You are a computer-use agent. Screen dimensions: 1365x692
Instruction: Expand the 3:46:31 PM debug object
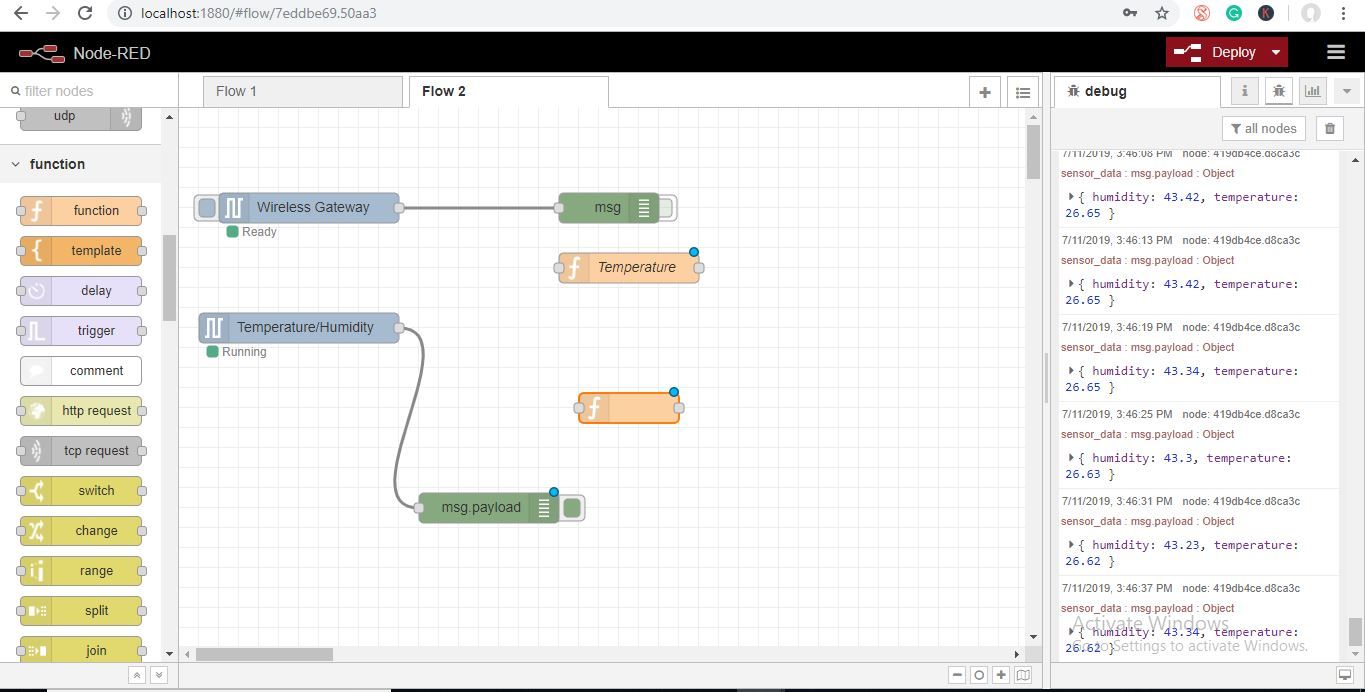click(x=1071, y=545)
